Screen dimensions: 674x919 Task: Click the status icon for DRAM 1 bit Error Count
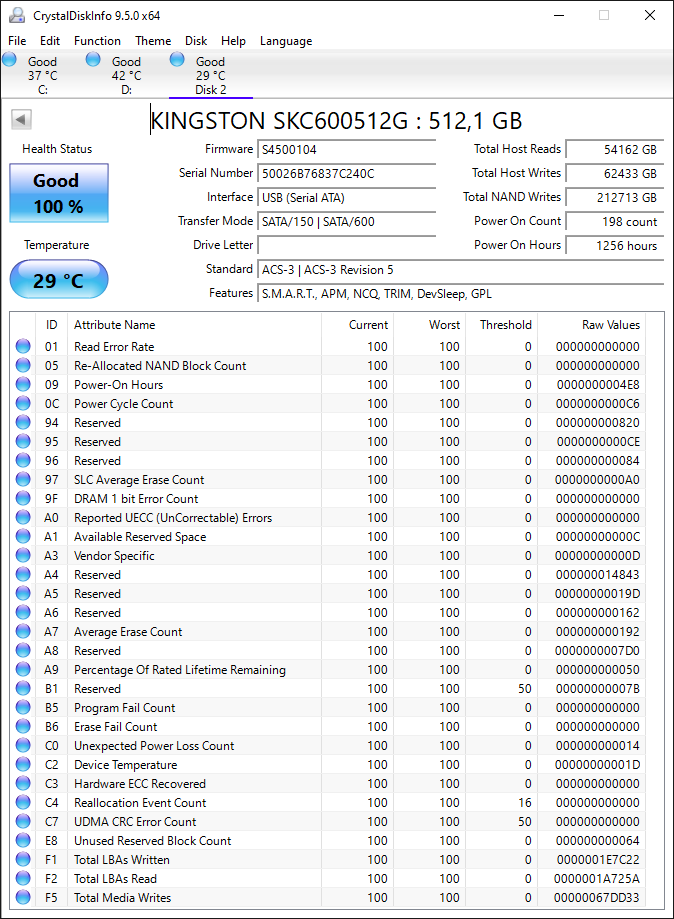(x=23, y=498)
